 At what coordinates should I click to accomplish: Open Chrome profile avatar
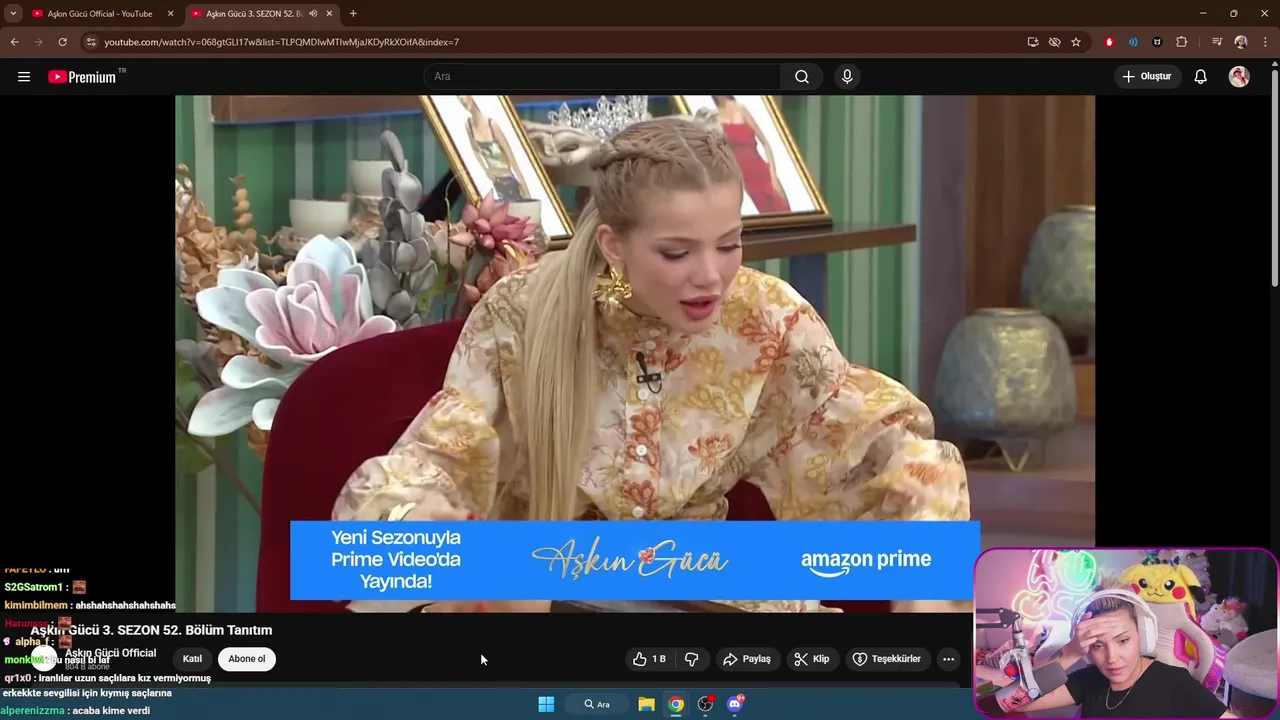[x=1241, y=42]
